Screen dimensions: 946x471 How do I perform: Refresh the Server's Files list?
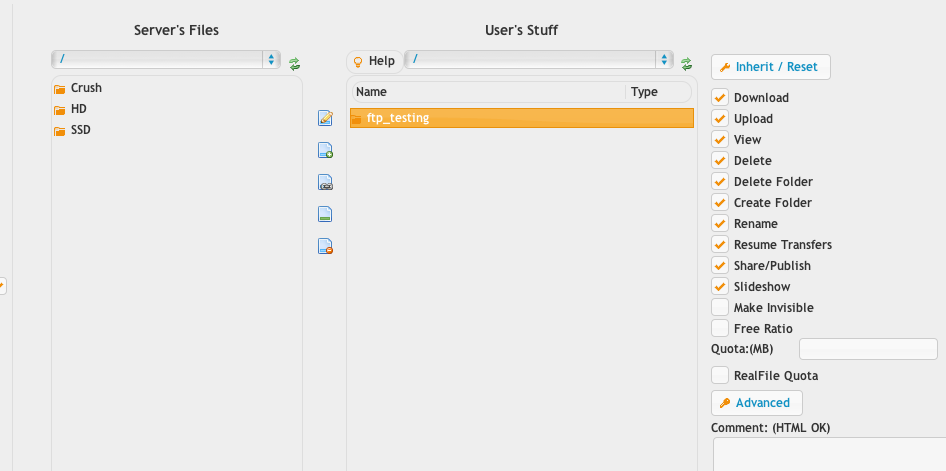coord(294,64)
